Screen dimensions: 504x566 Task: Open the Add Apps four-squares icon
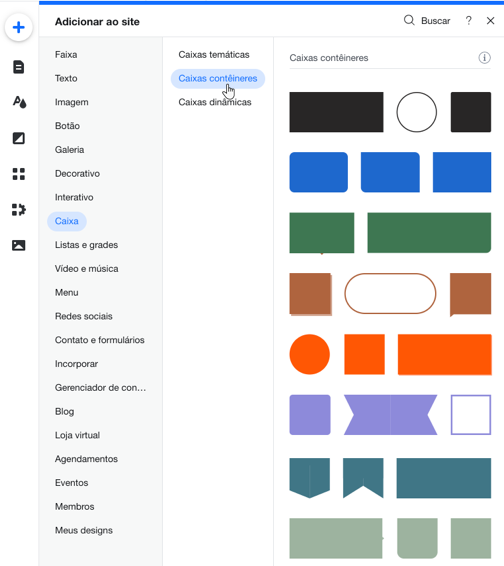tap(18, 174)
